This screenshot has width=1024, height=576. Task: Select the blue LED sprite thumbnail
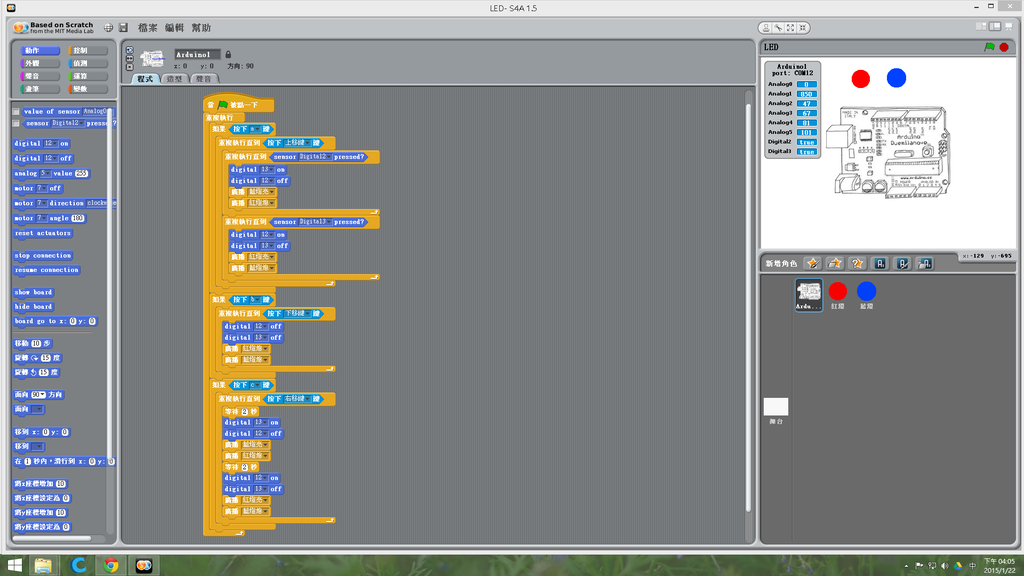[866, 294]
